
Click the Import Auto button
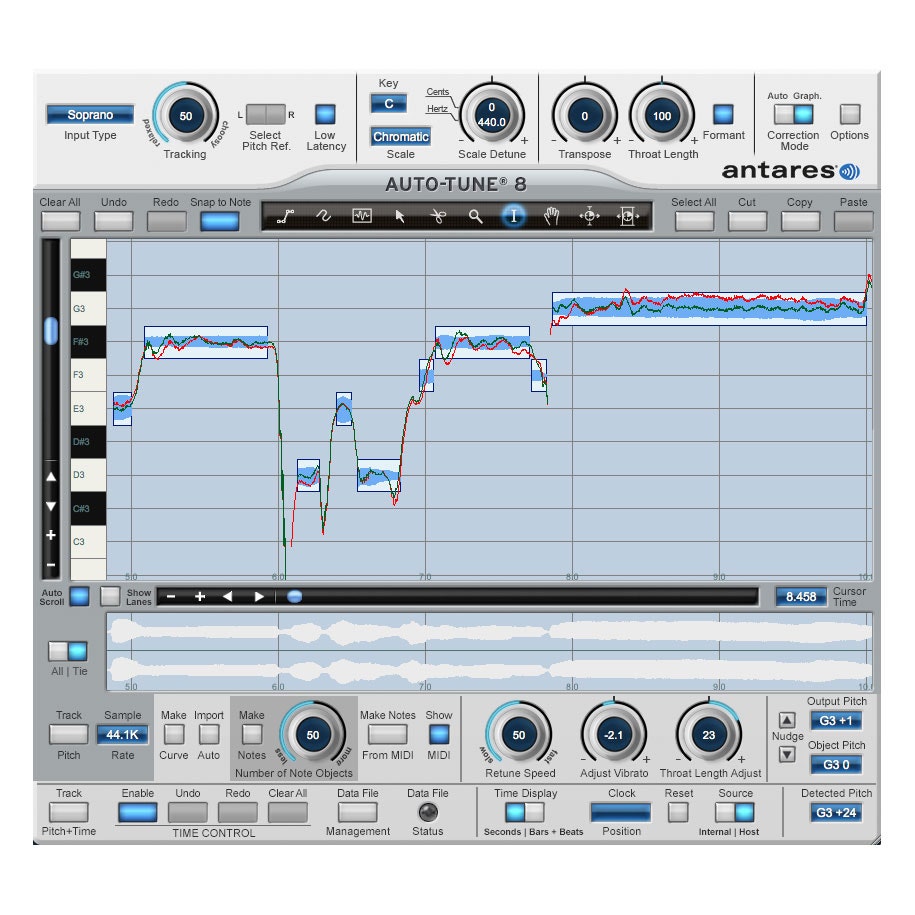(x=209, y=734)
